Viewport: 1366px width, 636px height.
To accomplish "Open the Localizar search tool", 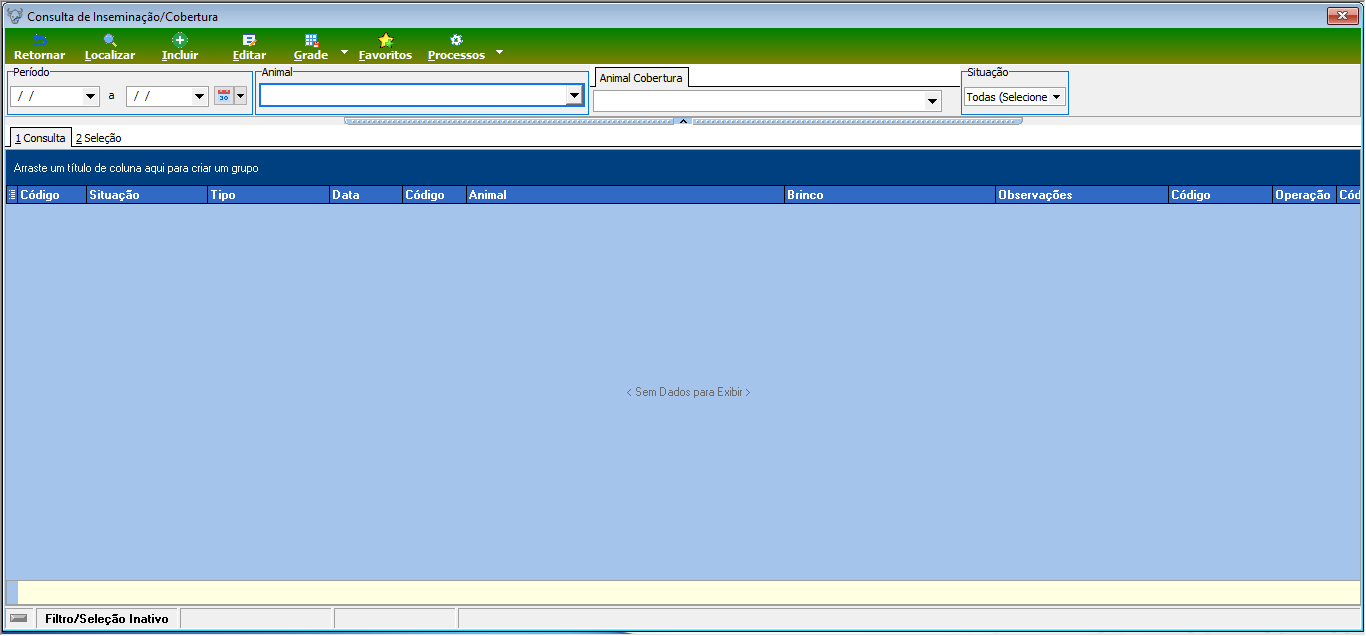I will 110,47.
